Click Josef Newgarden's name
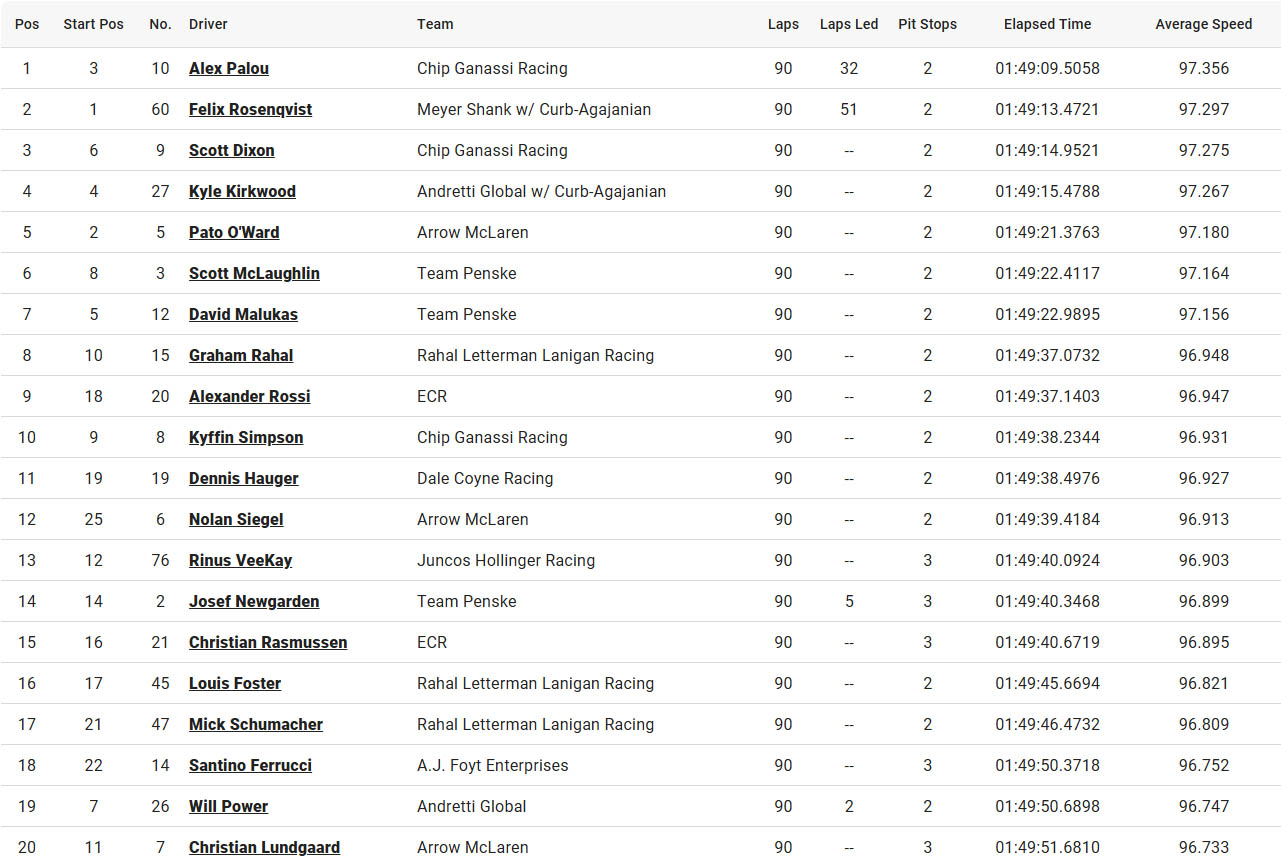1281x865 pixels. pyautogui.click(x=254, y=602)
